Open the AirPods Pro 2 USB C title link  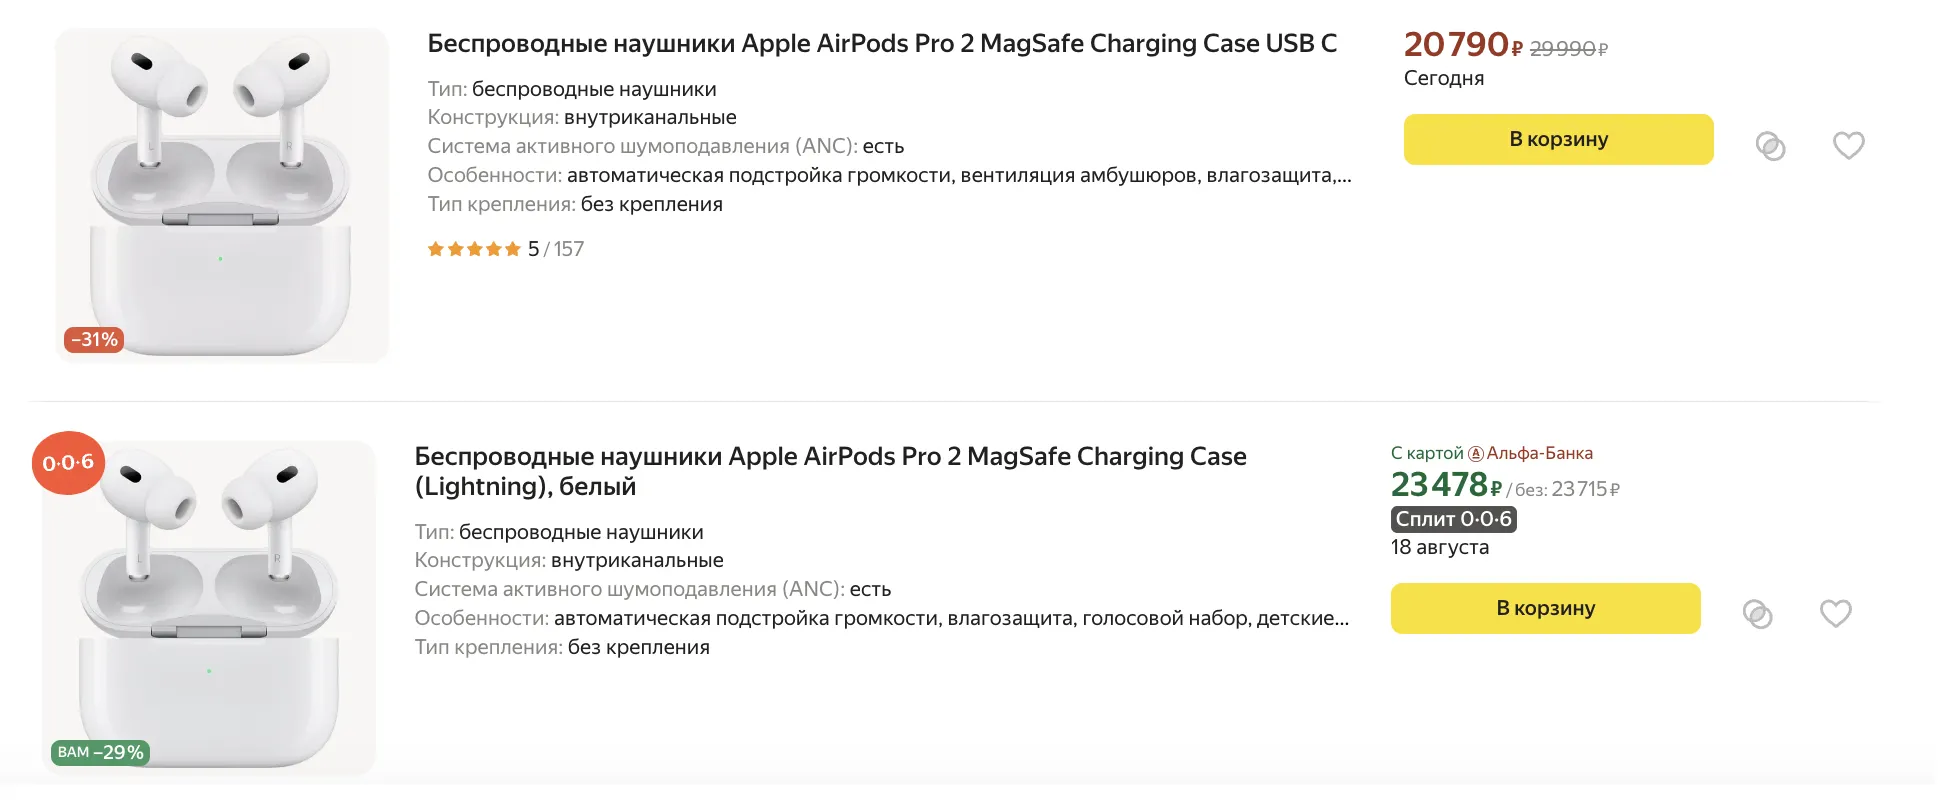point(881,44)
